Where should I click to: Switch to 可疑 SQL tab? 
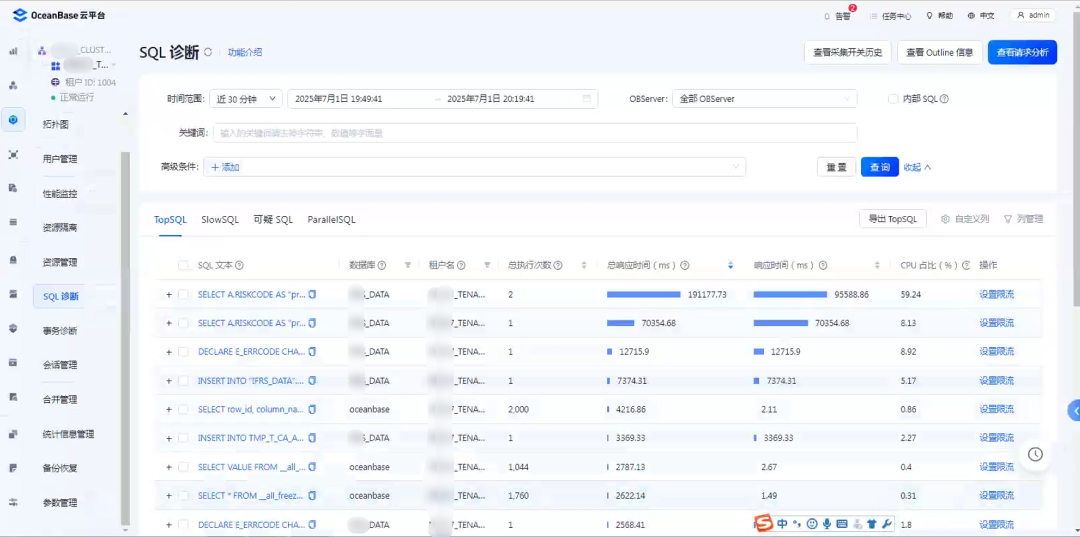tap(273, 220)
